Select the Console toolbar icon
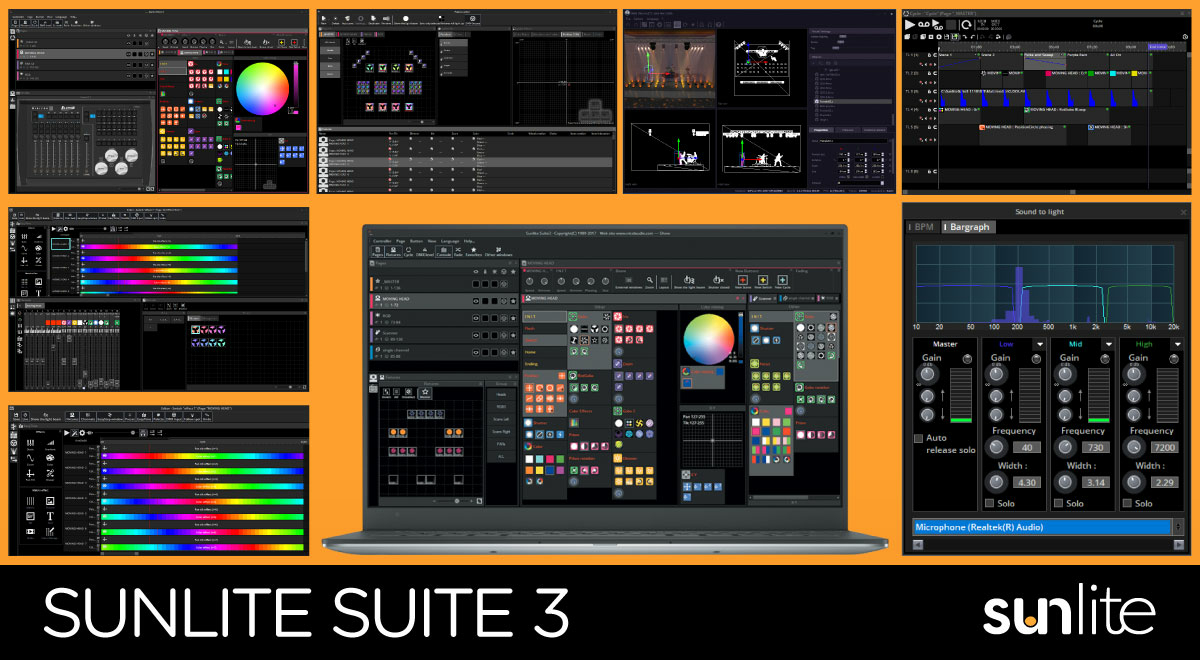Viewport: 1200px width, 660px height. click(443, 250)
